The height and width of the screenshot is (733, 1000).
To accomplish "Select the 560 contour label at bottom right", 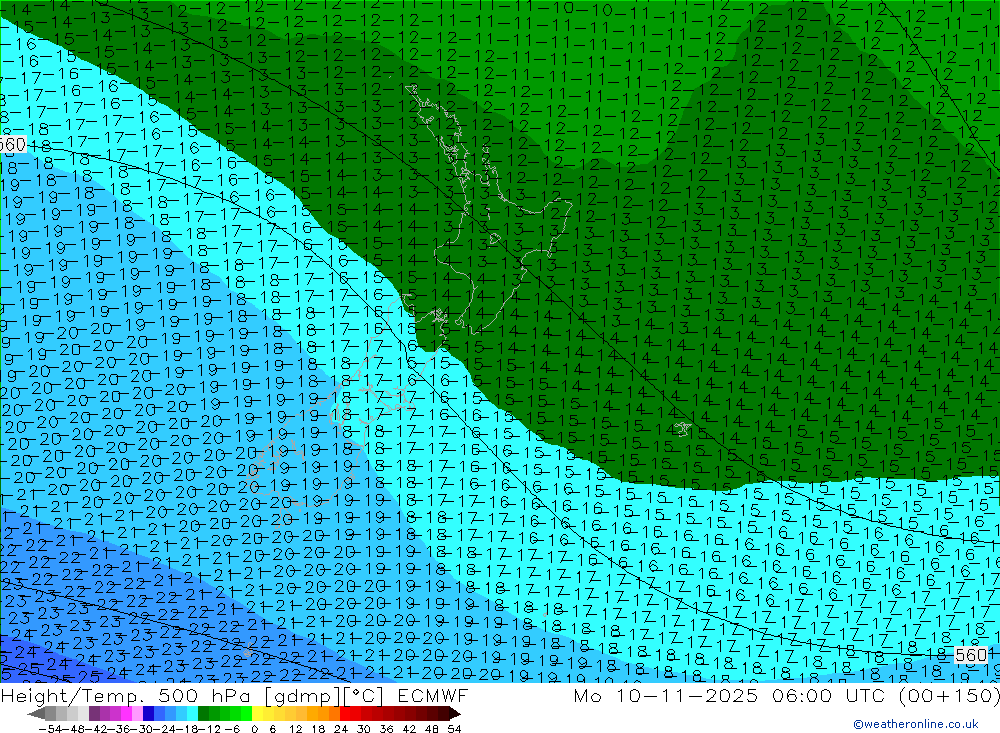I will click(x=971, y=654).
